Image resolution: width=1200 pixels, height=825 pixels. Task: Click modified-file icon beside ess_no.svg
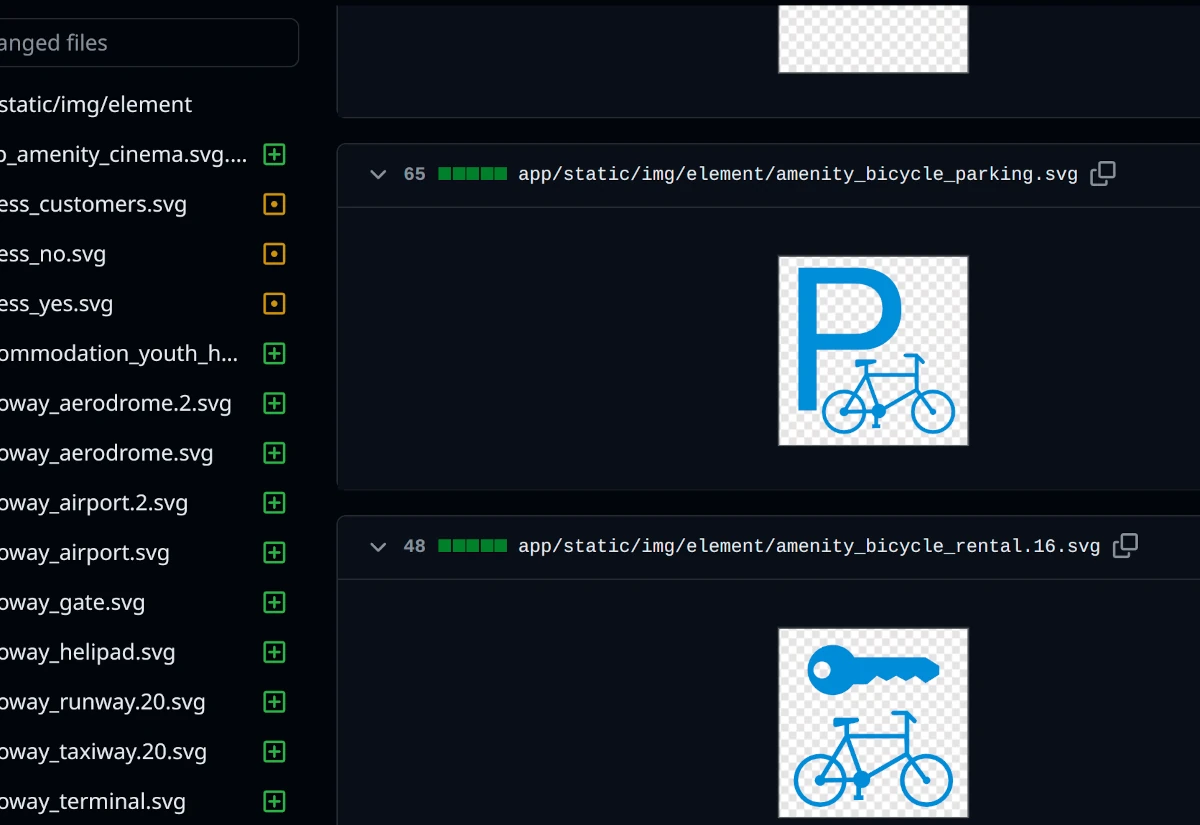[x=274, y=254]
